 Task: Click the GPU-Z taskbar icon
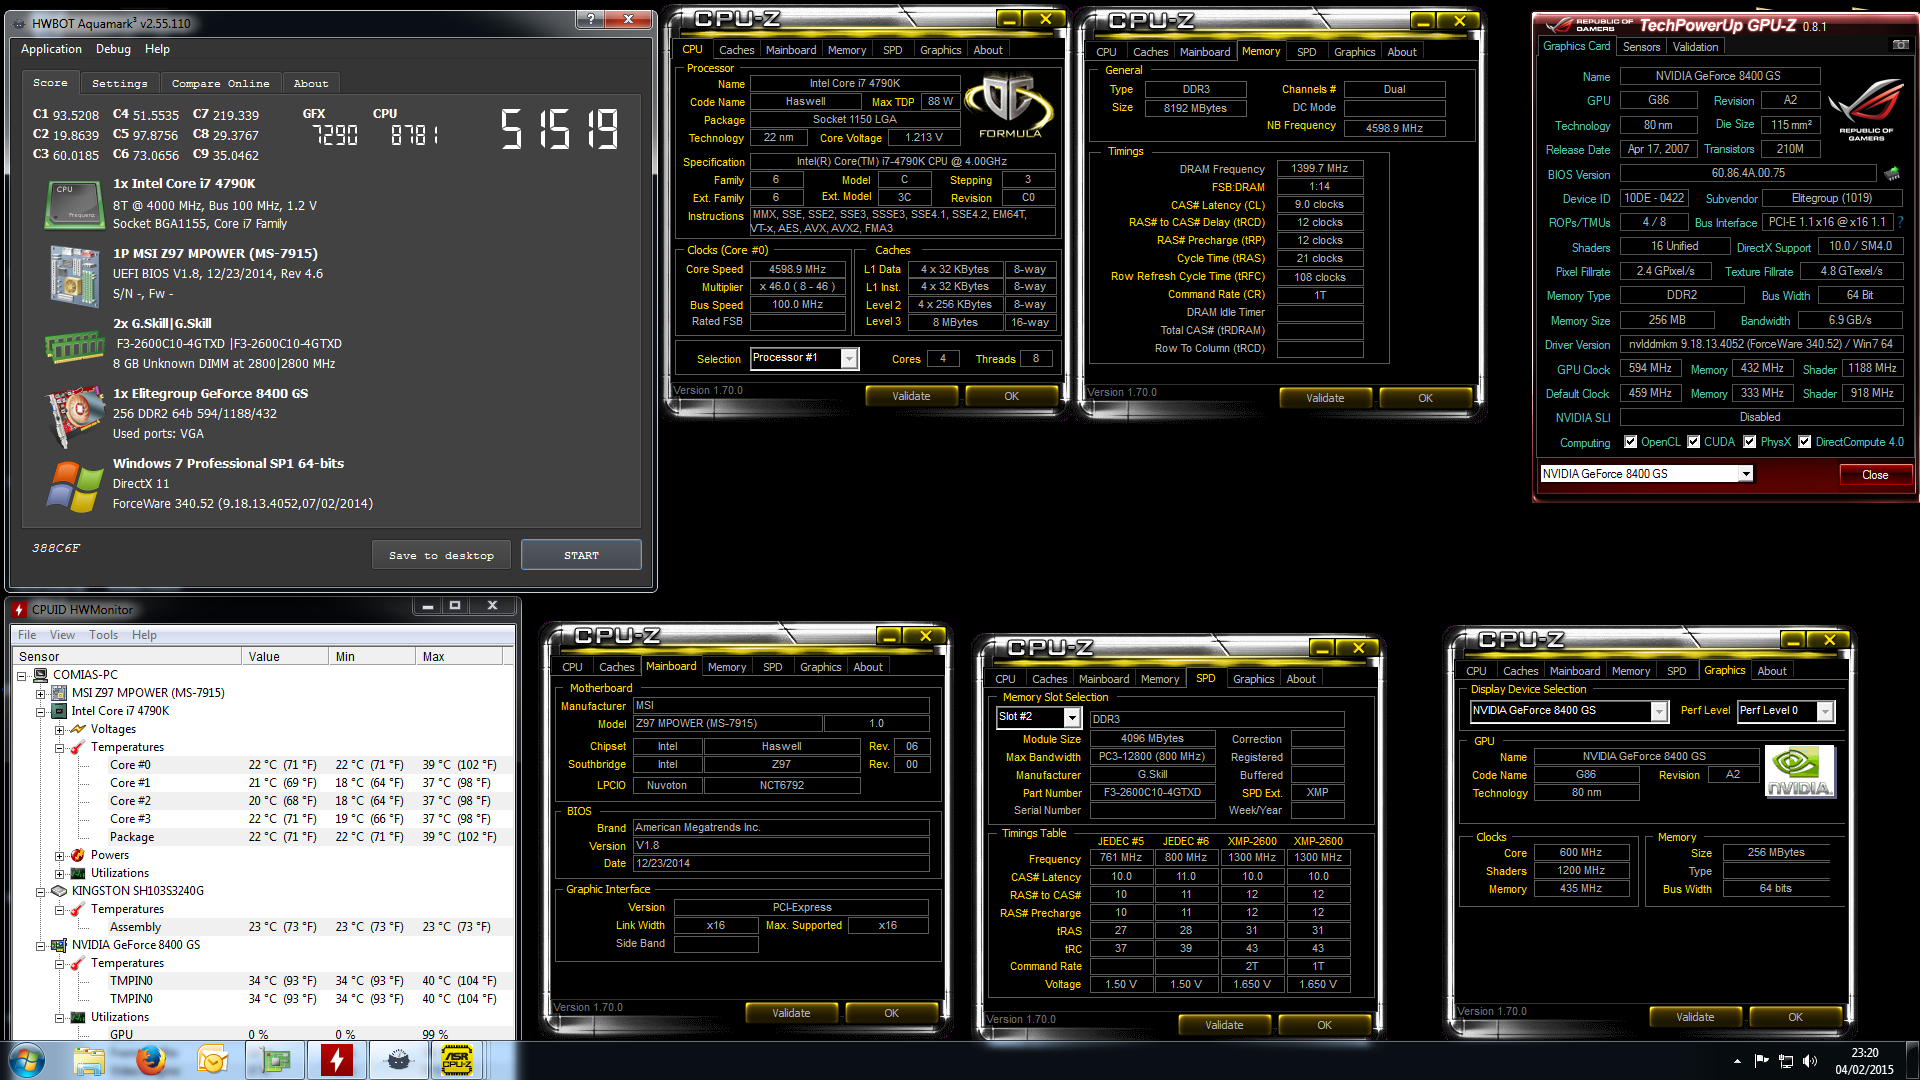tap(275, 1060)
